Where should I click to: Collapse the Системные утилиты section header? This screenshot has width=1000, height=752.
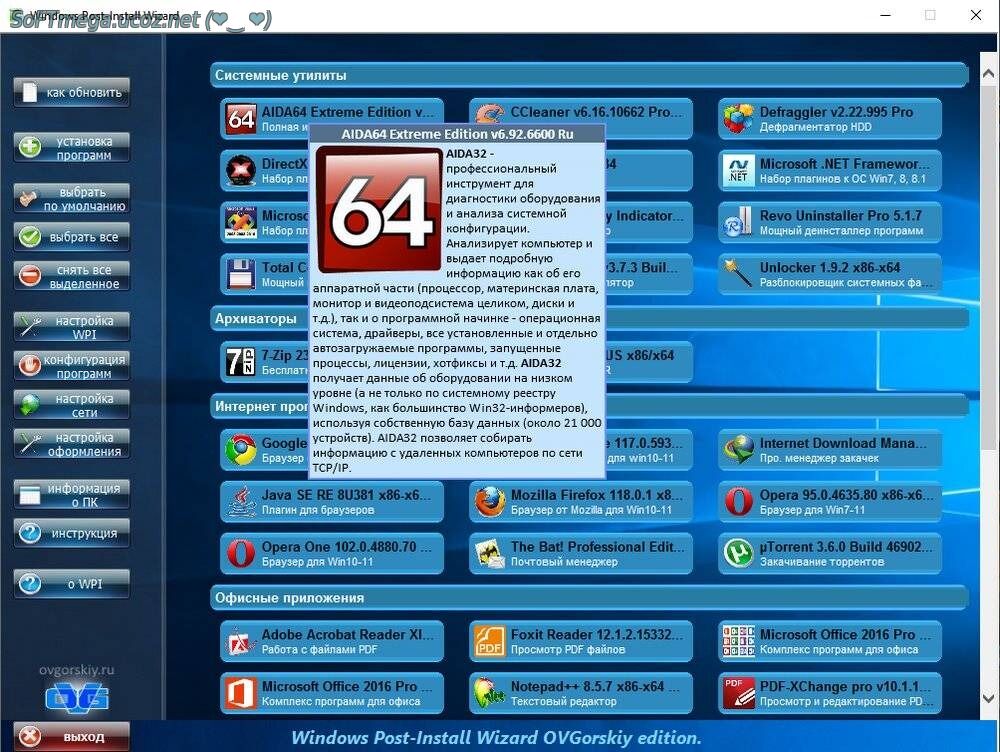pos(588,75)
